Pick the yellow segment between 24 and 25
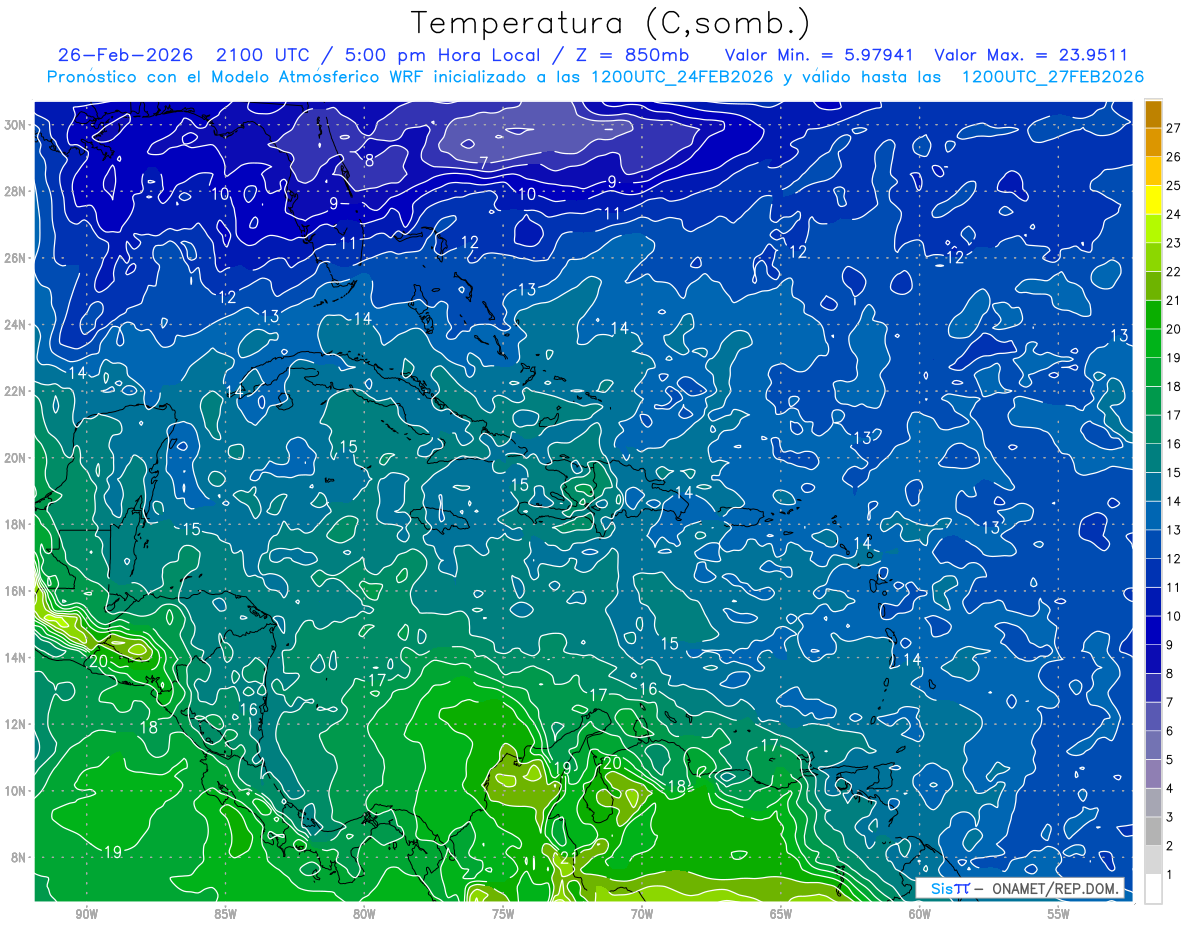The width and height of the screenshot is (1200, 927). [x=1153, y=199]
